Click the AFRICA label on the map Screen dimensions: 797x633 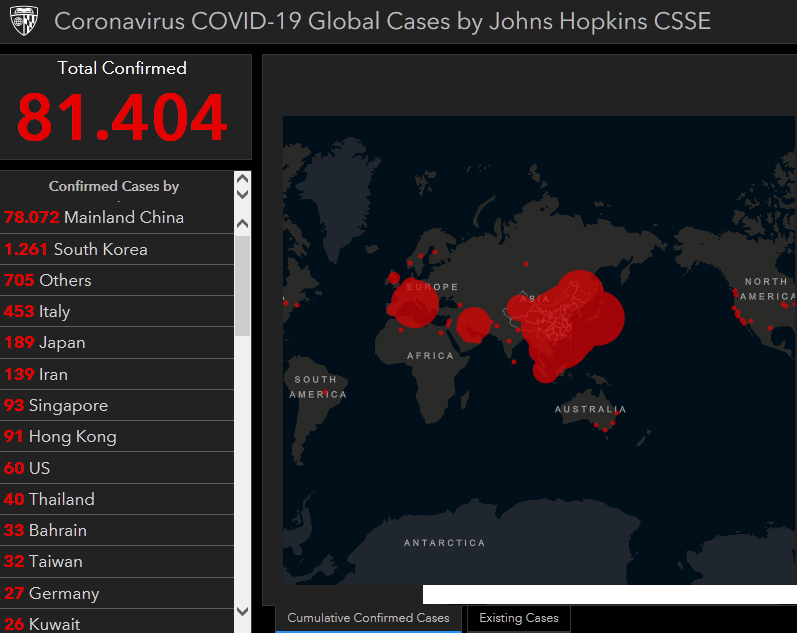point(430,356)
